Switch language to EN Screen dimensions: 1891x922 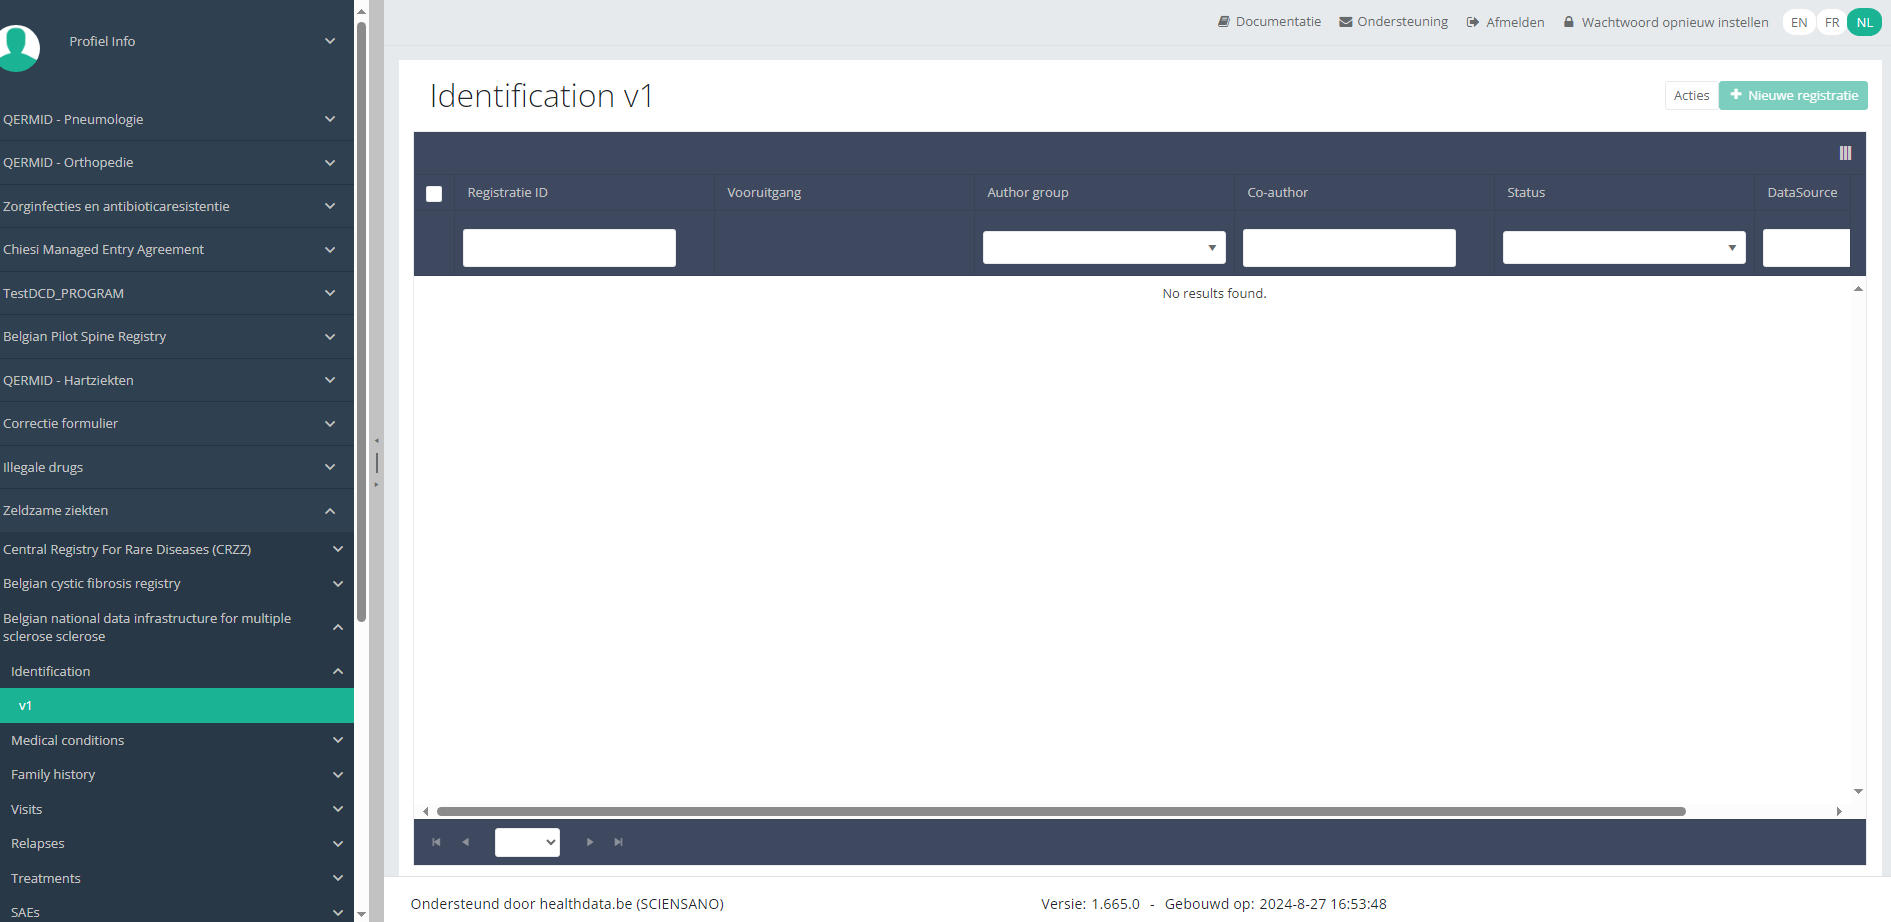pos(1798,22)
